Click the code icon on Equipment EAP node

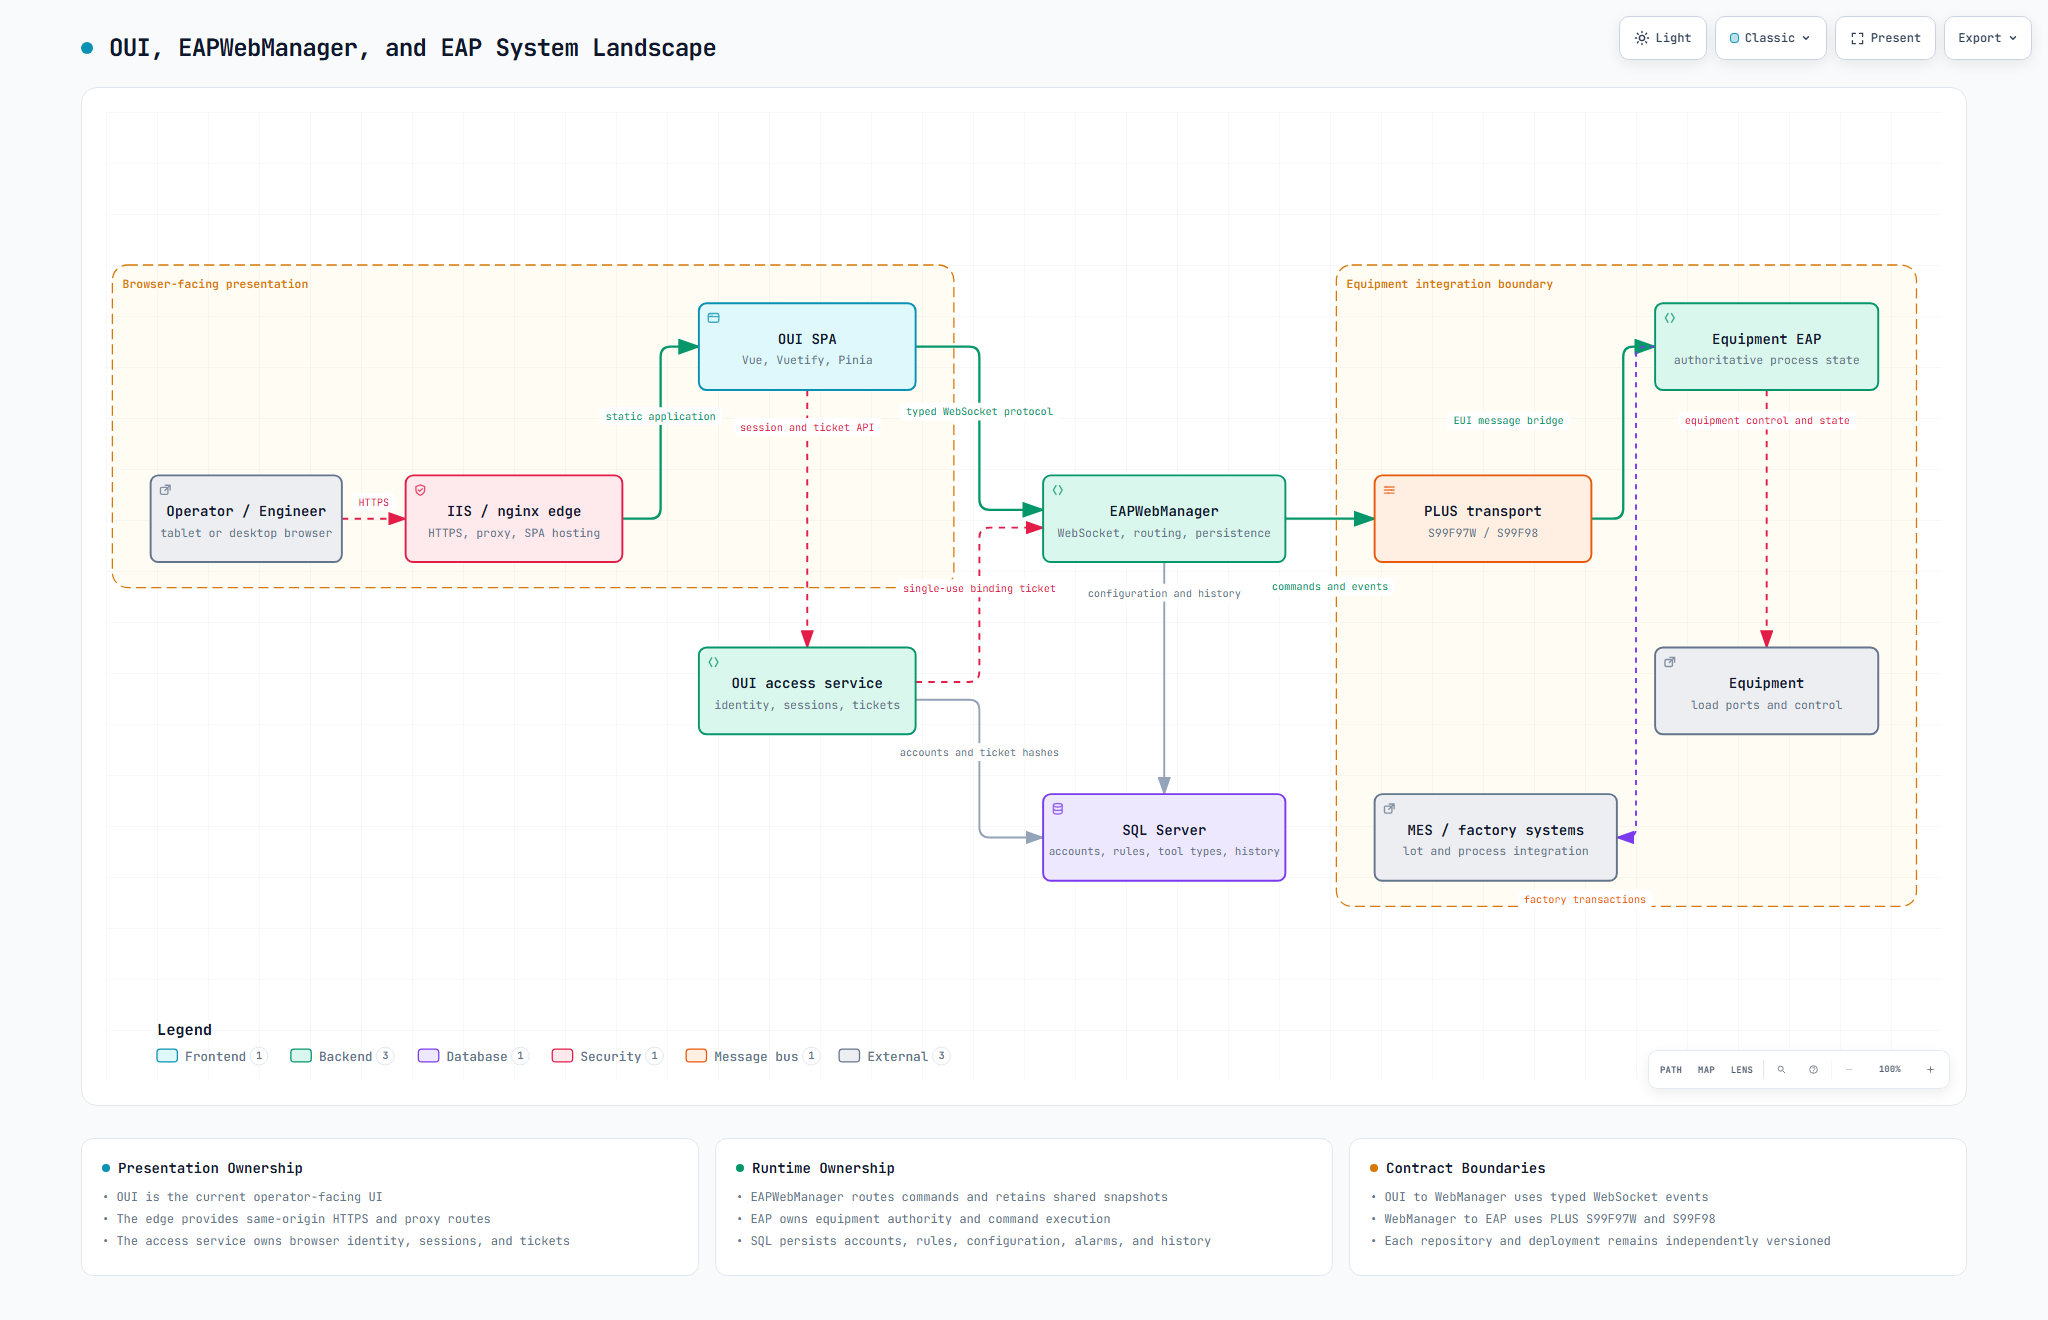[x=1670, y=318]
